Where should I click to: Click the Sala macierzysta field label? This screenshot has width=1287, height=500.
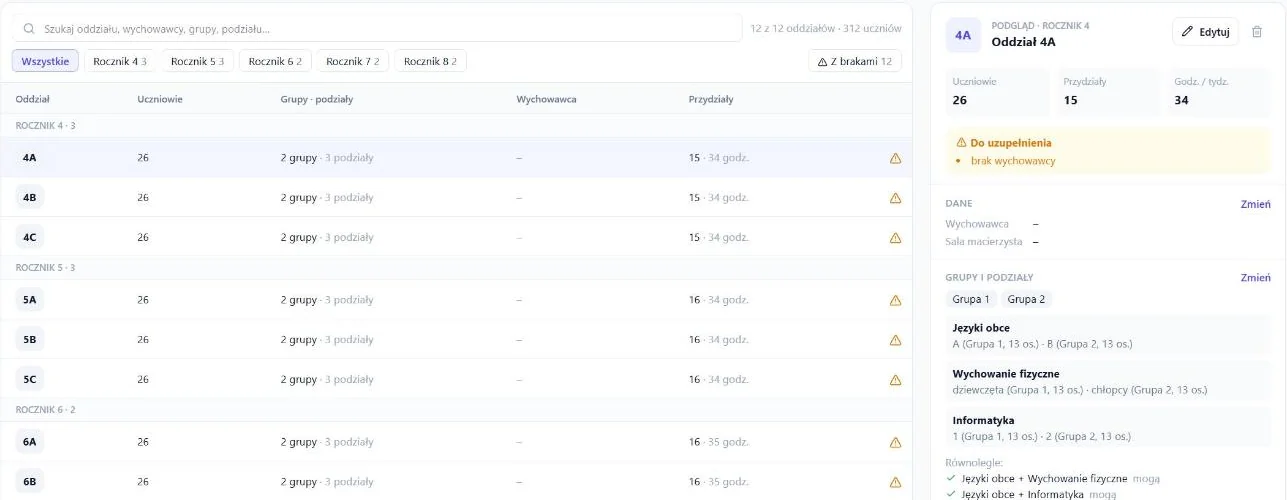(x=985, y=242)
